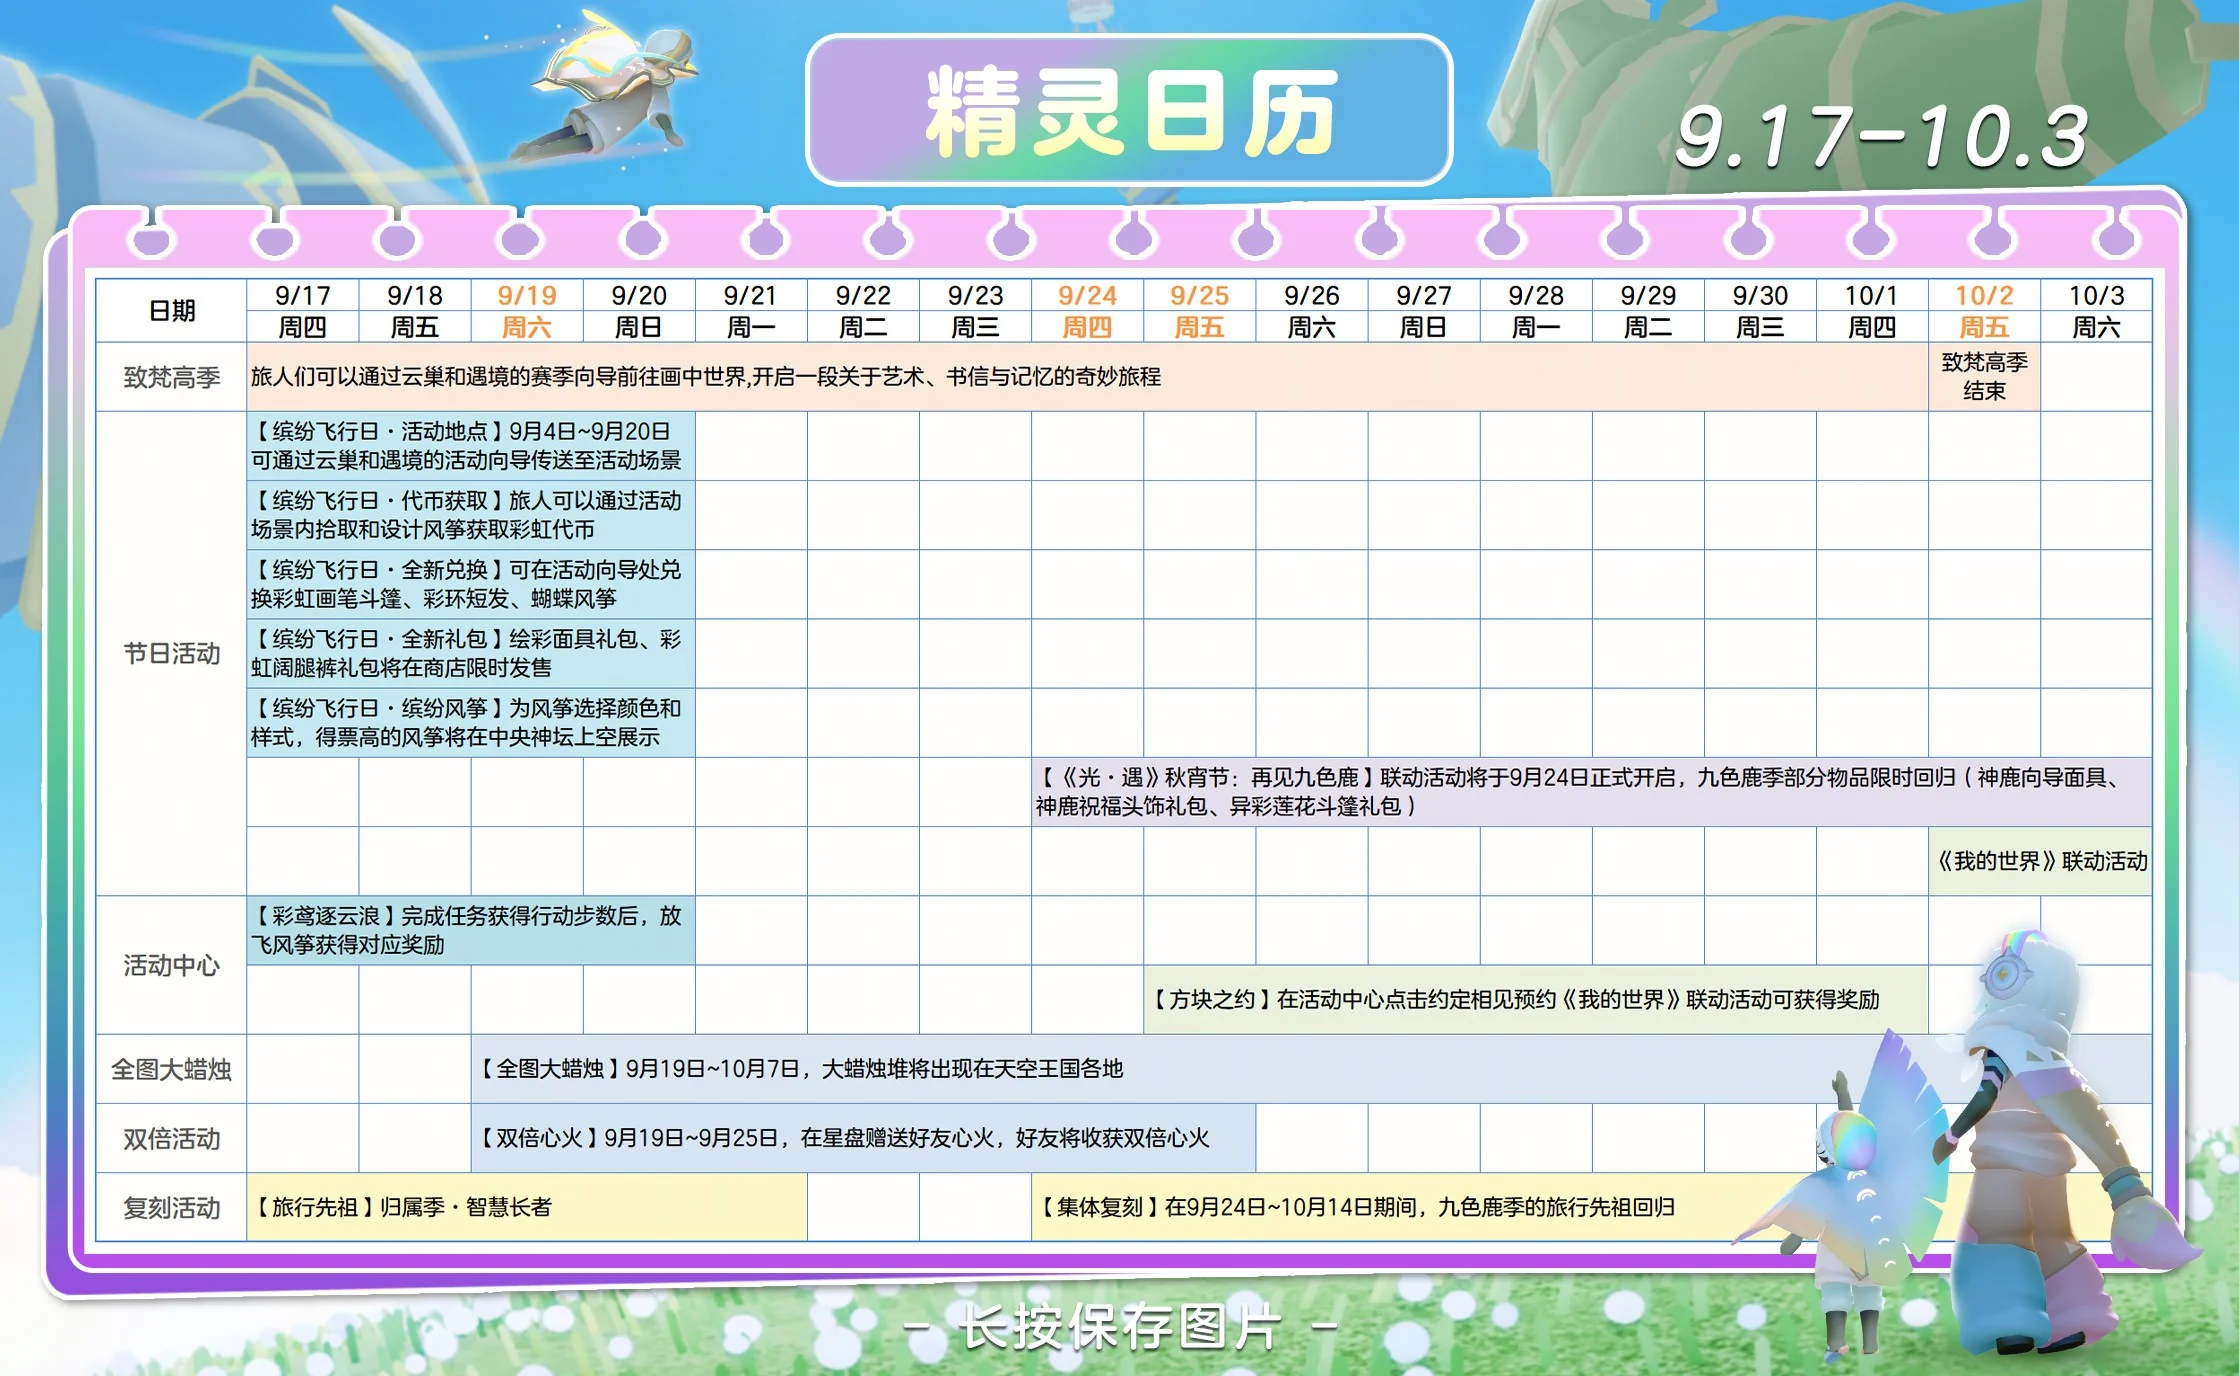
Task: Click the 缤纷飞行日·缤纷风筝 entry
Action: pyautogui.click(x=471, y=722)
